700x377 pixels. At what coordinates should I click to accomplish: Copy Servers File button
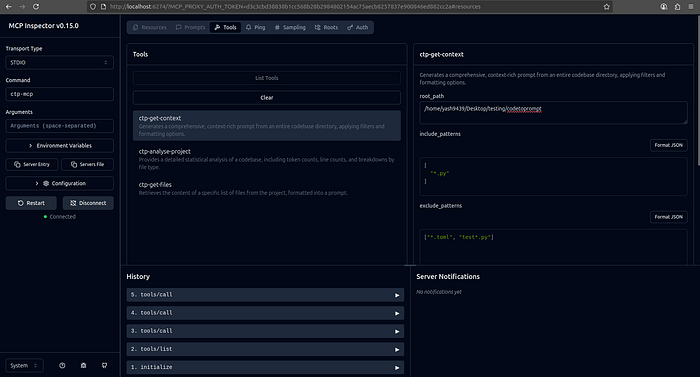tap(88, 164)
